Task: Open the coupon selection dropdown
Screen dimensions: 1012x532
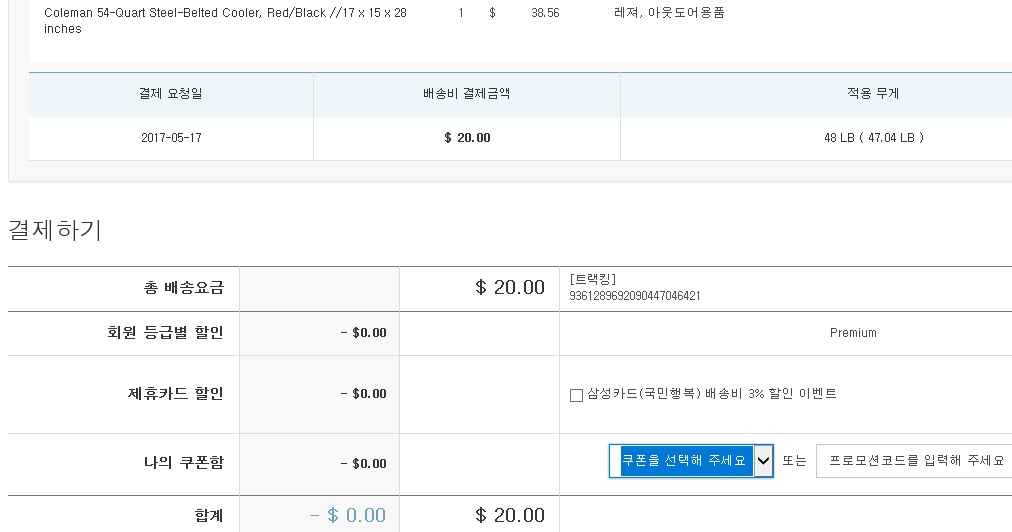Action: pyautogui.click(x=690, y=461)
